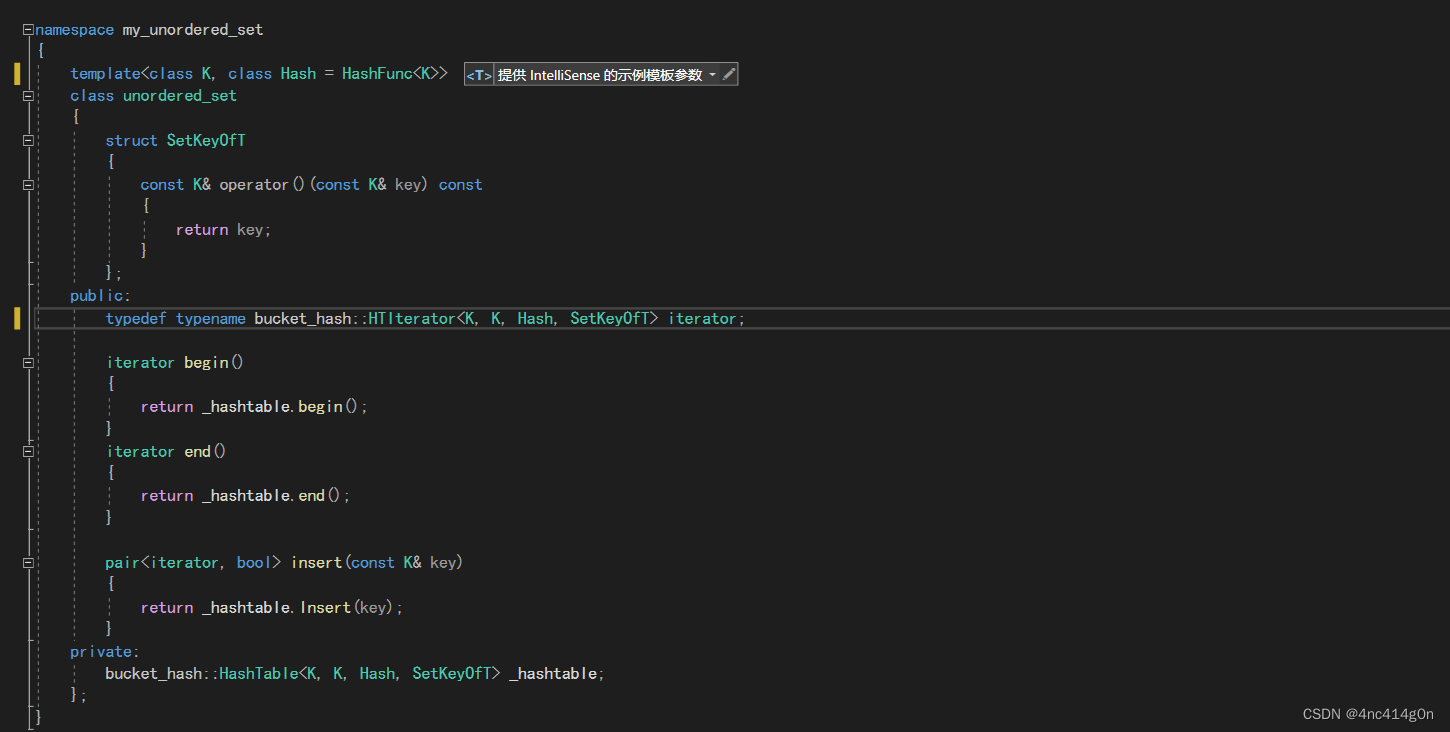Click the 'public:' access specifier
This screenshot has width=1450, height=732.
tap(100, 296)
